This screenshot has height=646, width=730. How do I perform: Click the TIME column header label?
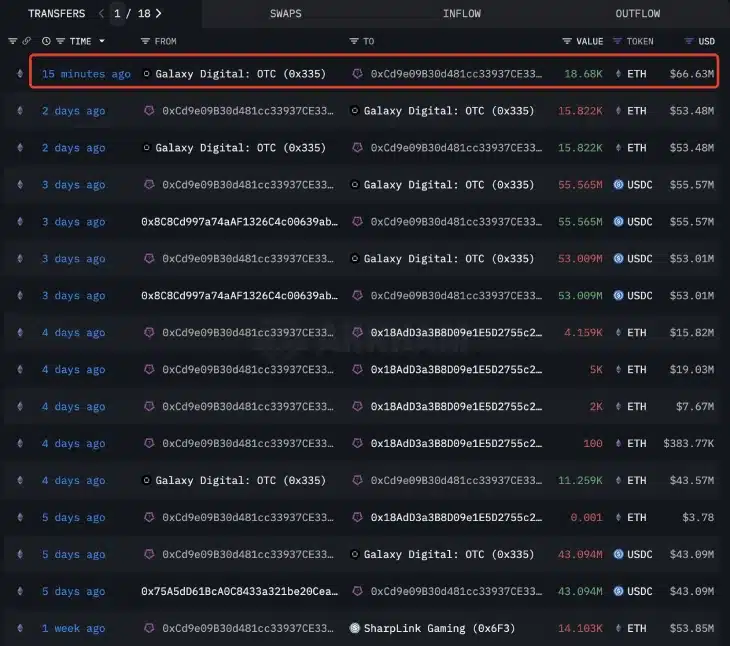(81, 41)
